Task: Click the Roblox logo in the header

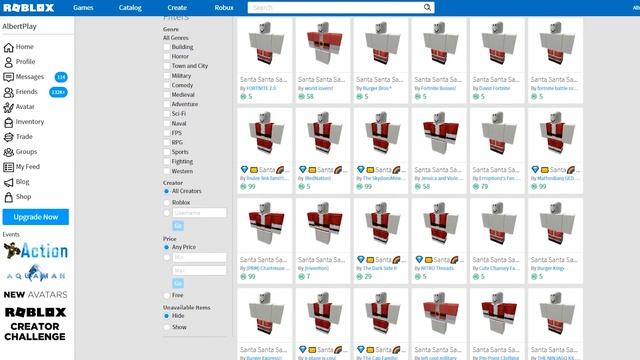Action: [29, 8]
